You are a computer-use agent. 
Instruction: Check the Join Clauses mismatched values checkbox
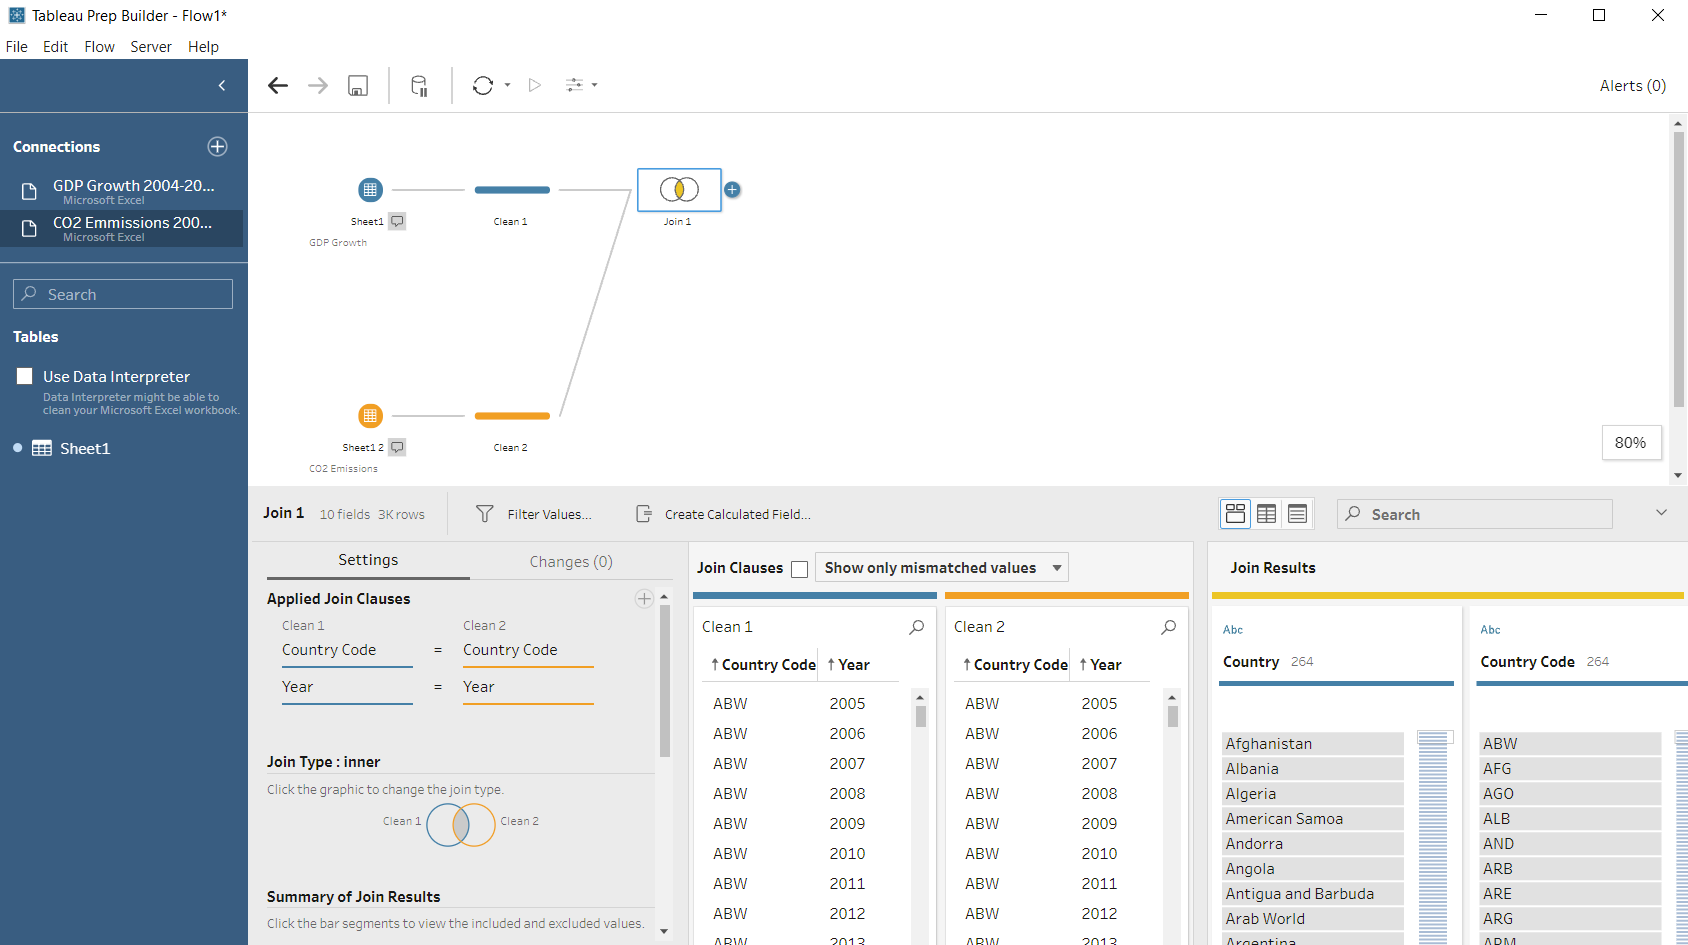(799, 569)
